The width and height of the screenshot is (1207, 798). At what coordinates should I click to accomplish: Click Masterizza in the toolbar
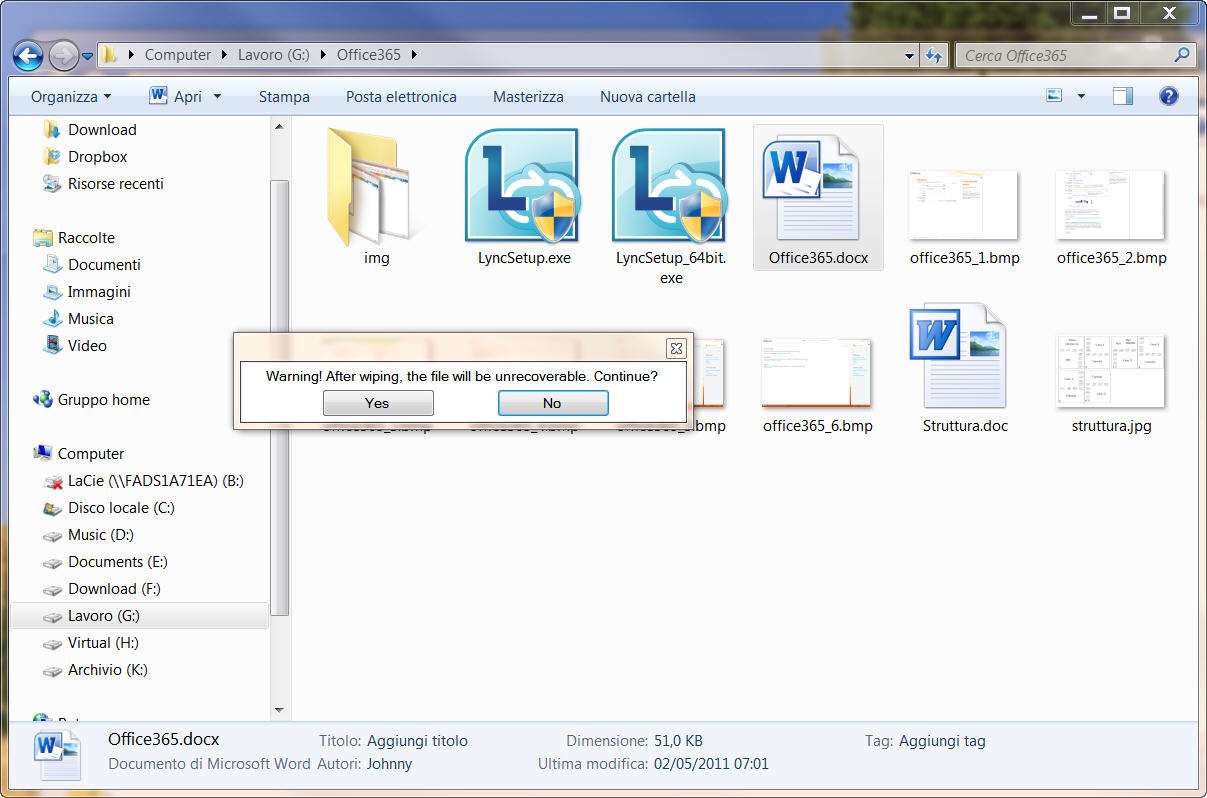click(x=528, y=97)
